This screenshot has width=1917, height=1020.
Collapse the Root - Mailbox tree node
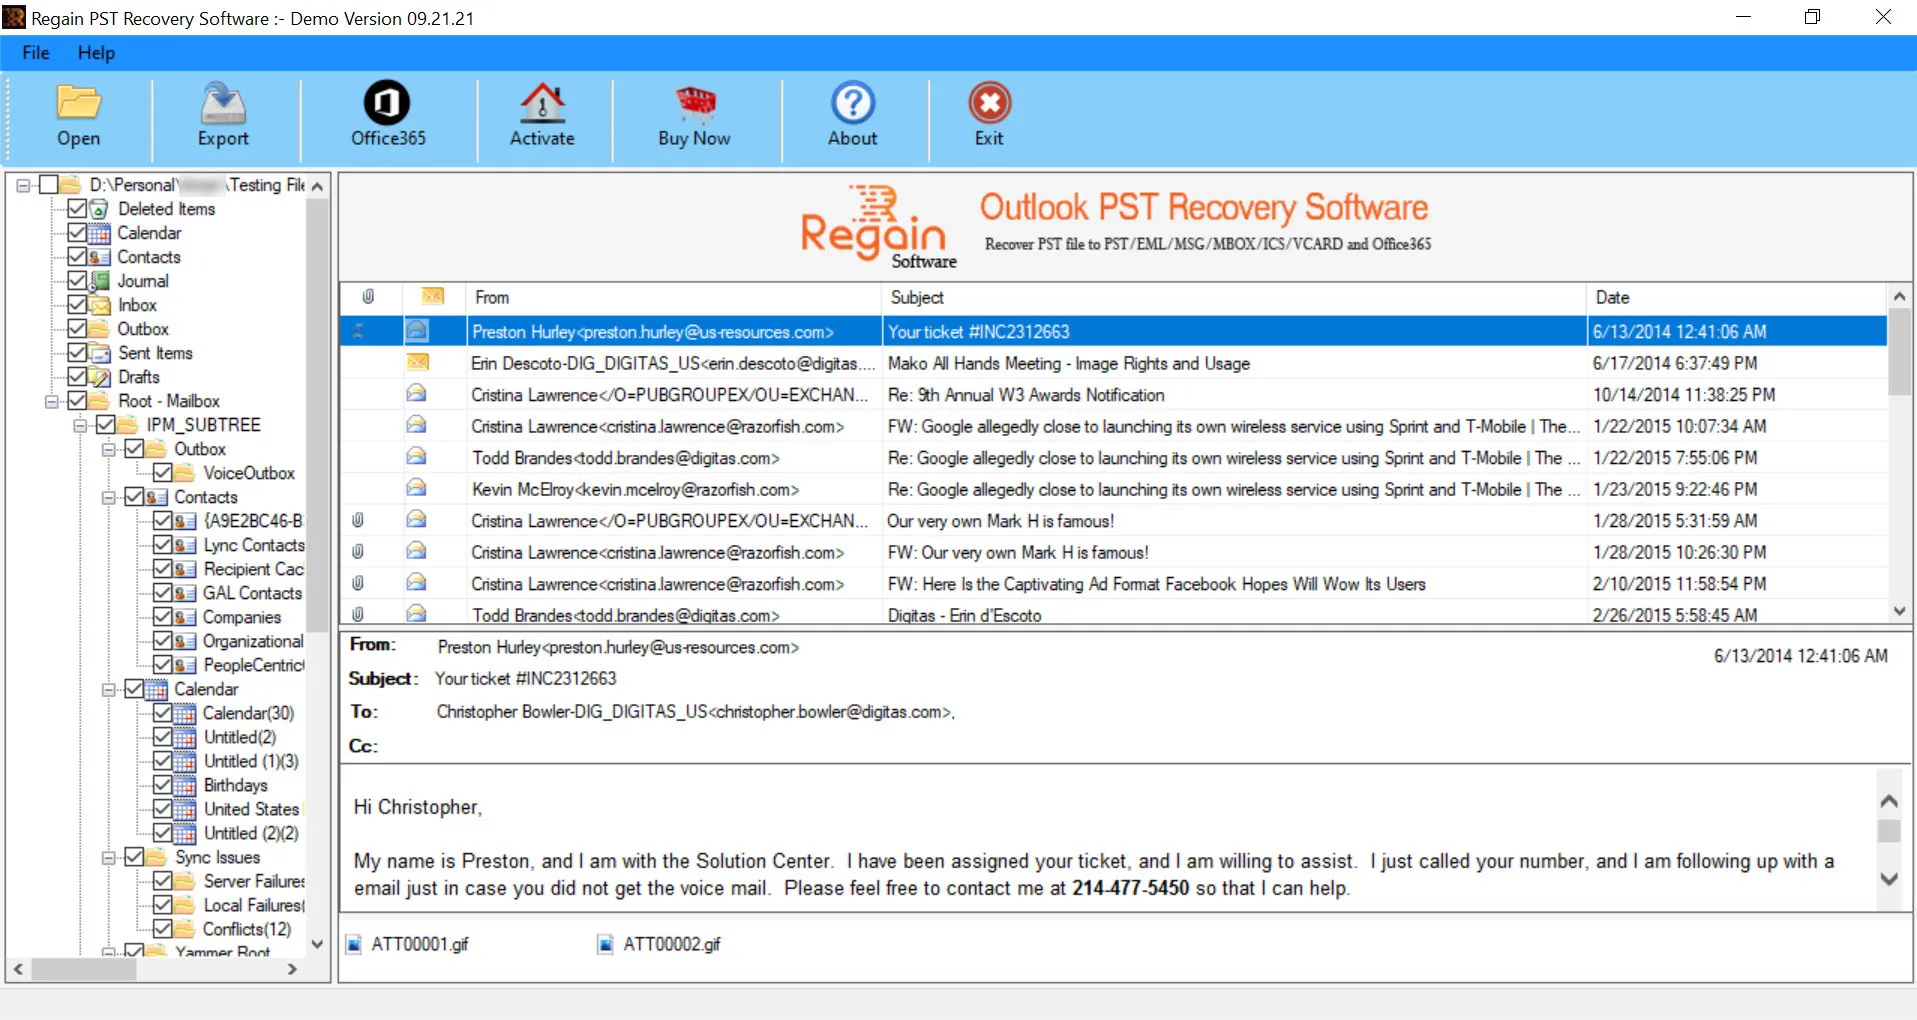[x=51, y=401]
